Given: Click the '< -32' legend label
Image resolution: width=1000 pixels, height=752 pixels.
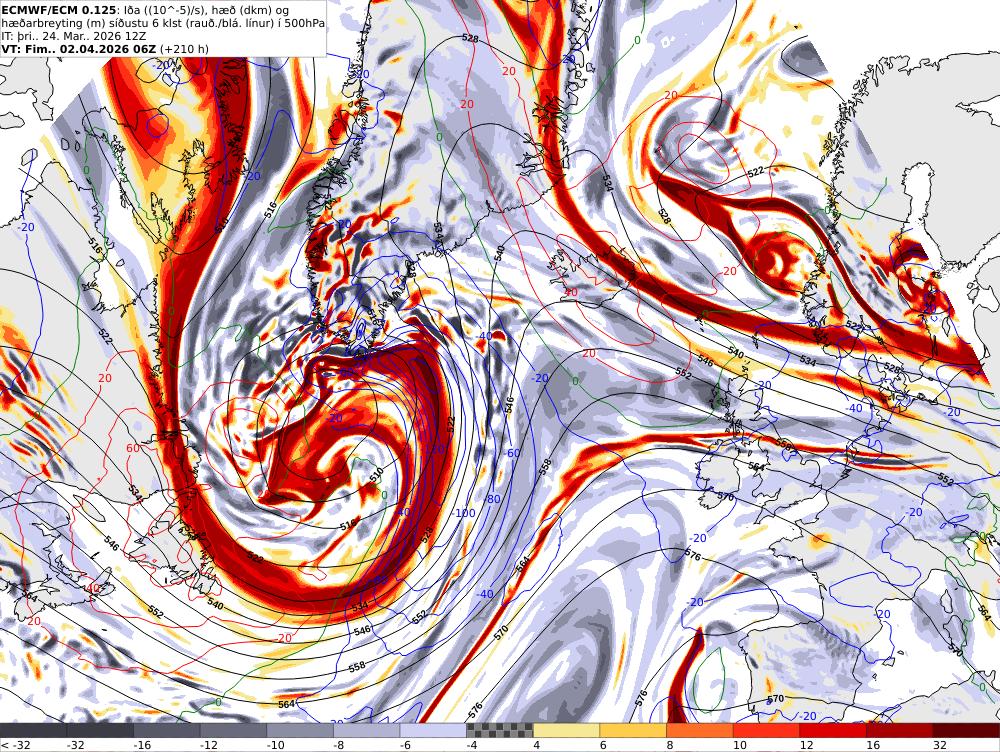Looking at the screenshot, I should point(15,745).
